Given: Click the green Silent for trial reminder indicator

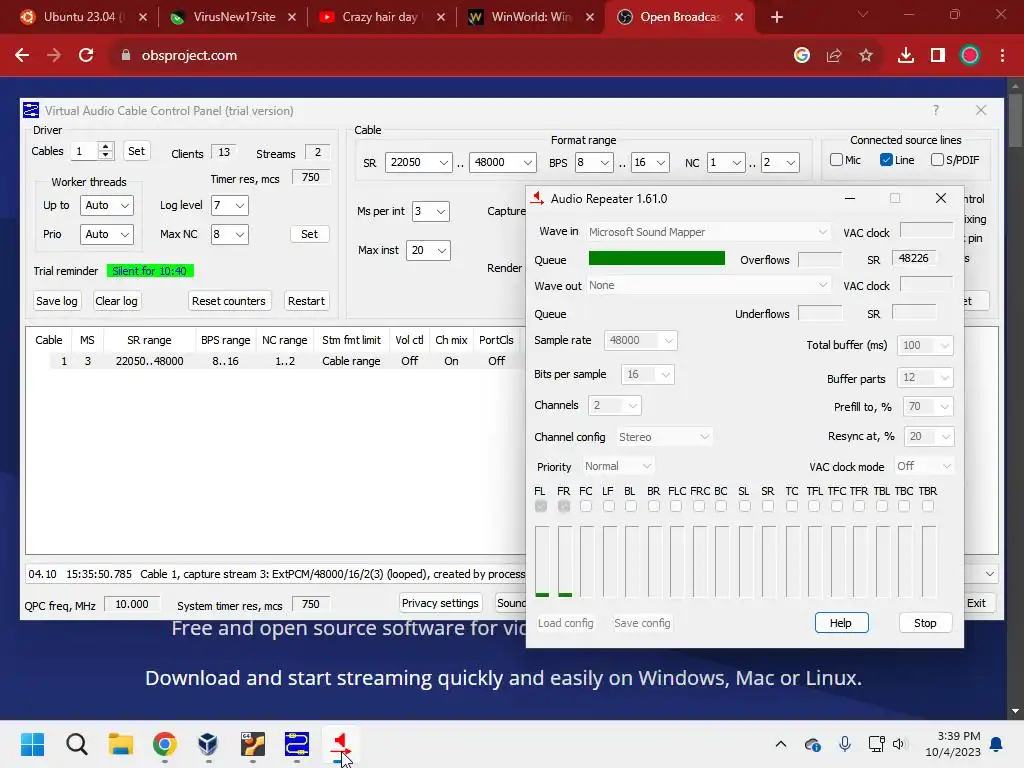Looking at the screenshot, I should (150, 271).
